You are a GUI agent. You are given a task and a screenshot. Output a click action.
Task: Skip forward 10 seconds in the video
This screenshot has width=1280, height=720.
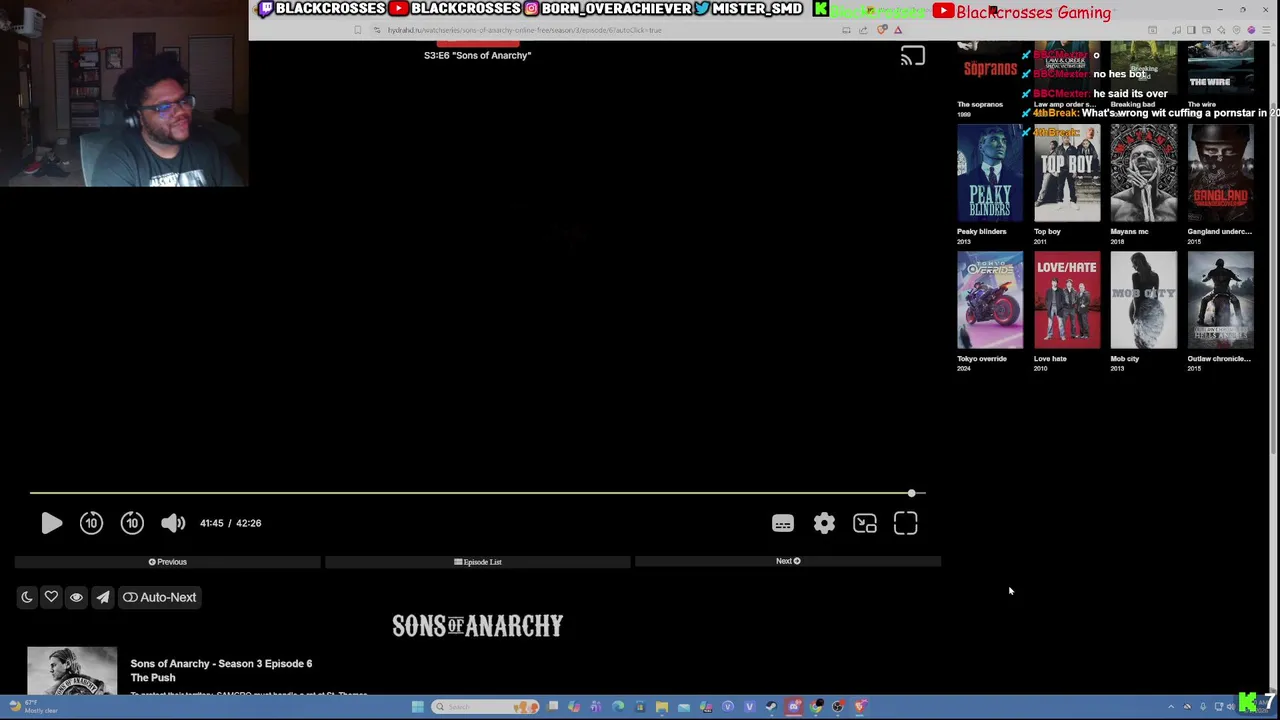point(132,523)
